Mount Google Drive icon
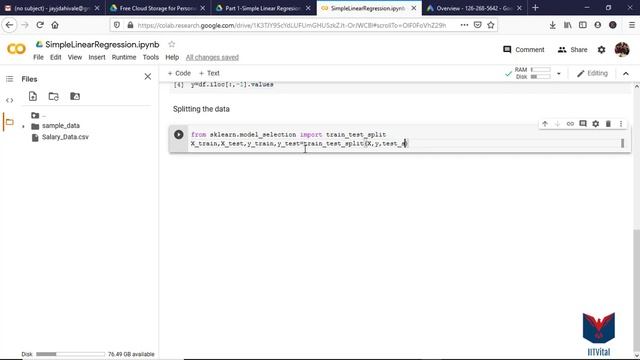640x360 pixels. click(x=75, y=96)
